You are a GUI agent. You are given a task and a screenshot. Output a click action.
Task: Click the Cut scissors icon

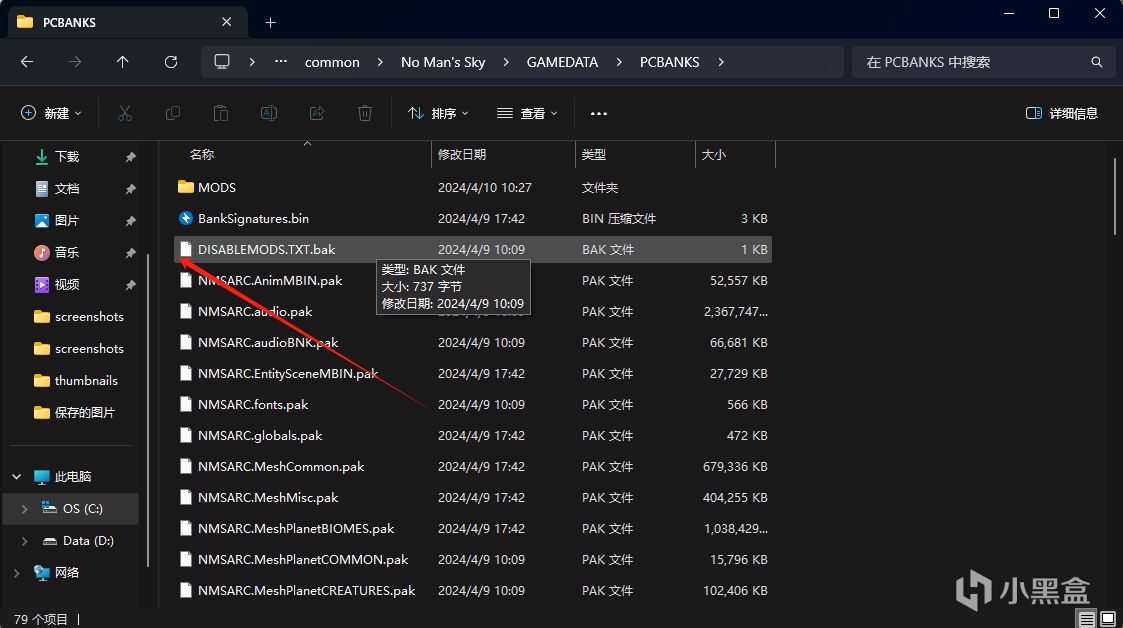(125, 113)
